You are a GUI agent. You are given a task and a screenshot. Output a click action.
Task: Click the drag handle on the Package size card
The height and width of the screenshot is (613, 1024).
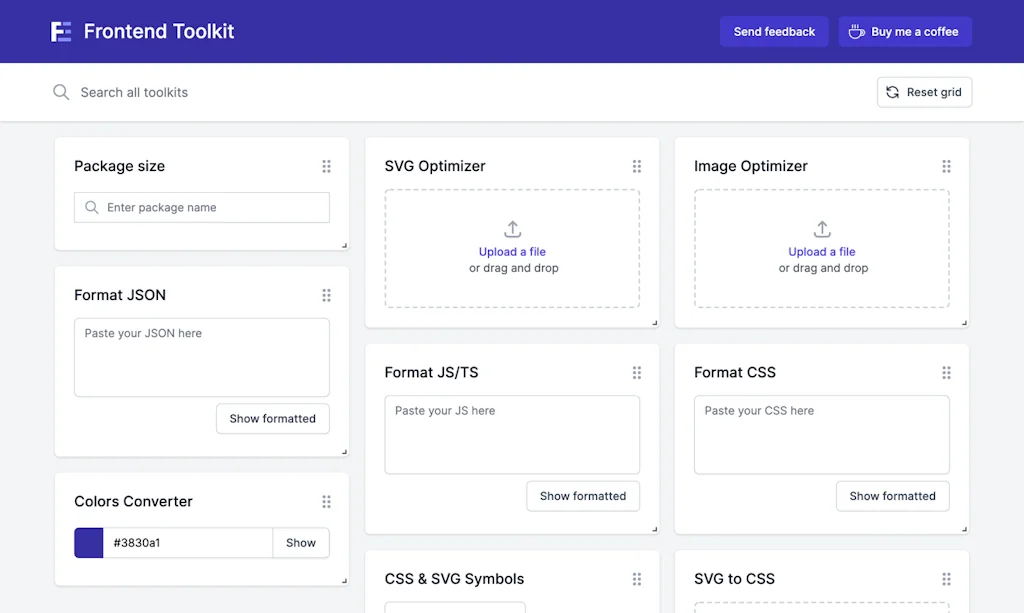[x=326, y=166]
